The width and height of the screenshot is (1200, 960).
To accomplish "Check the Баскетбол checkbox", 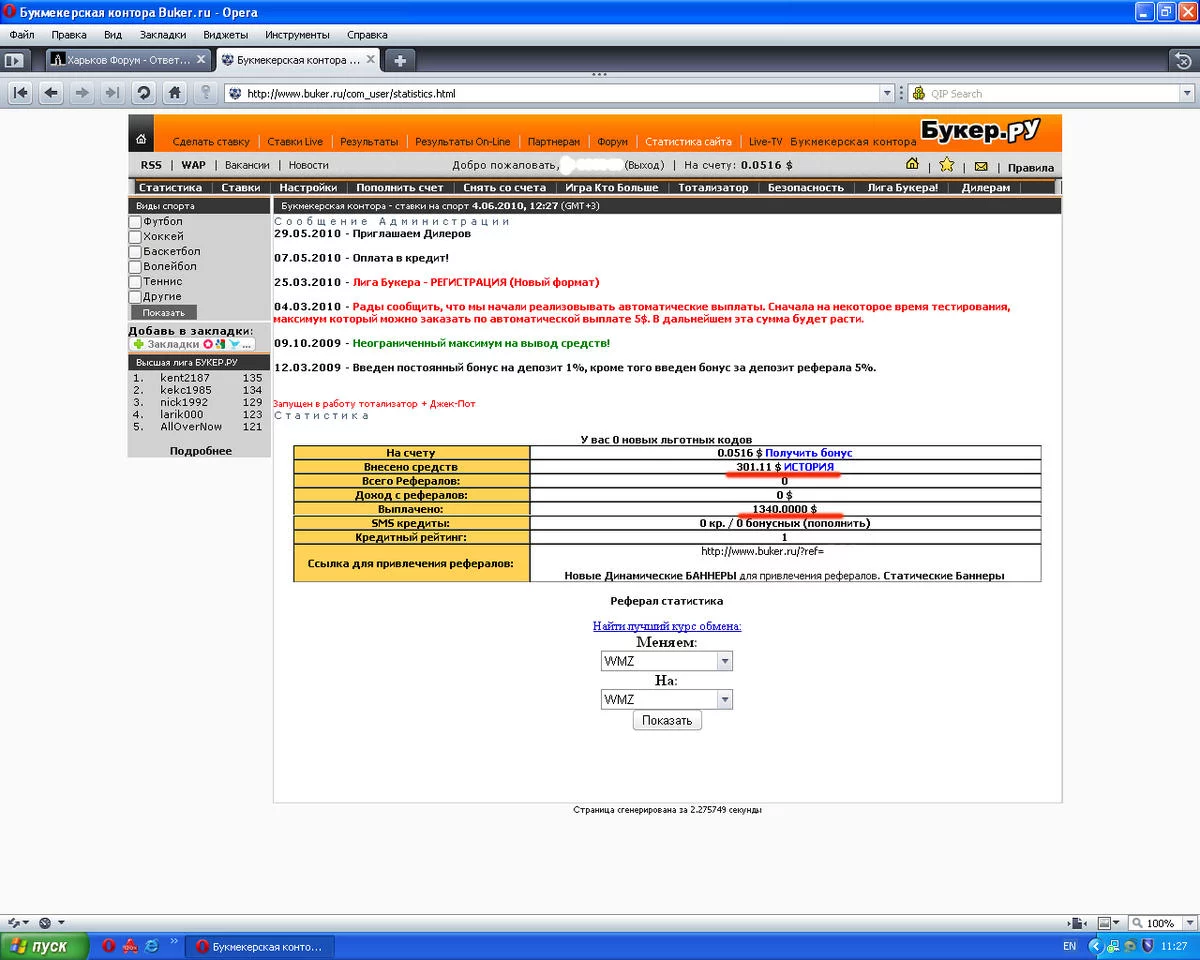I will coord(135,252).
